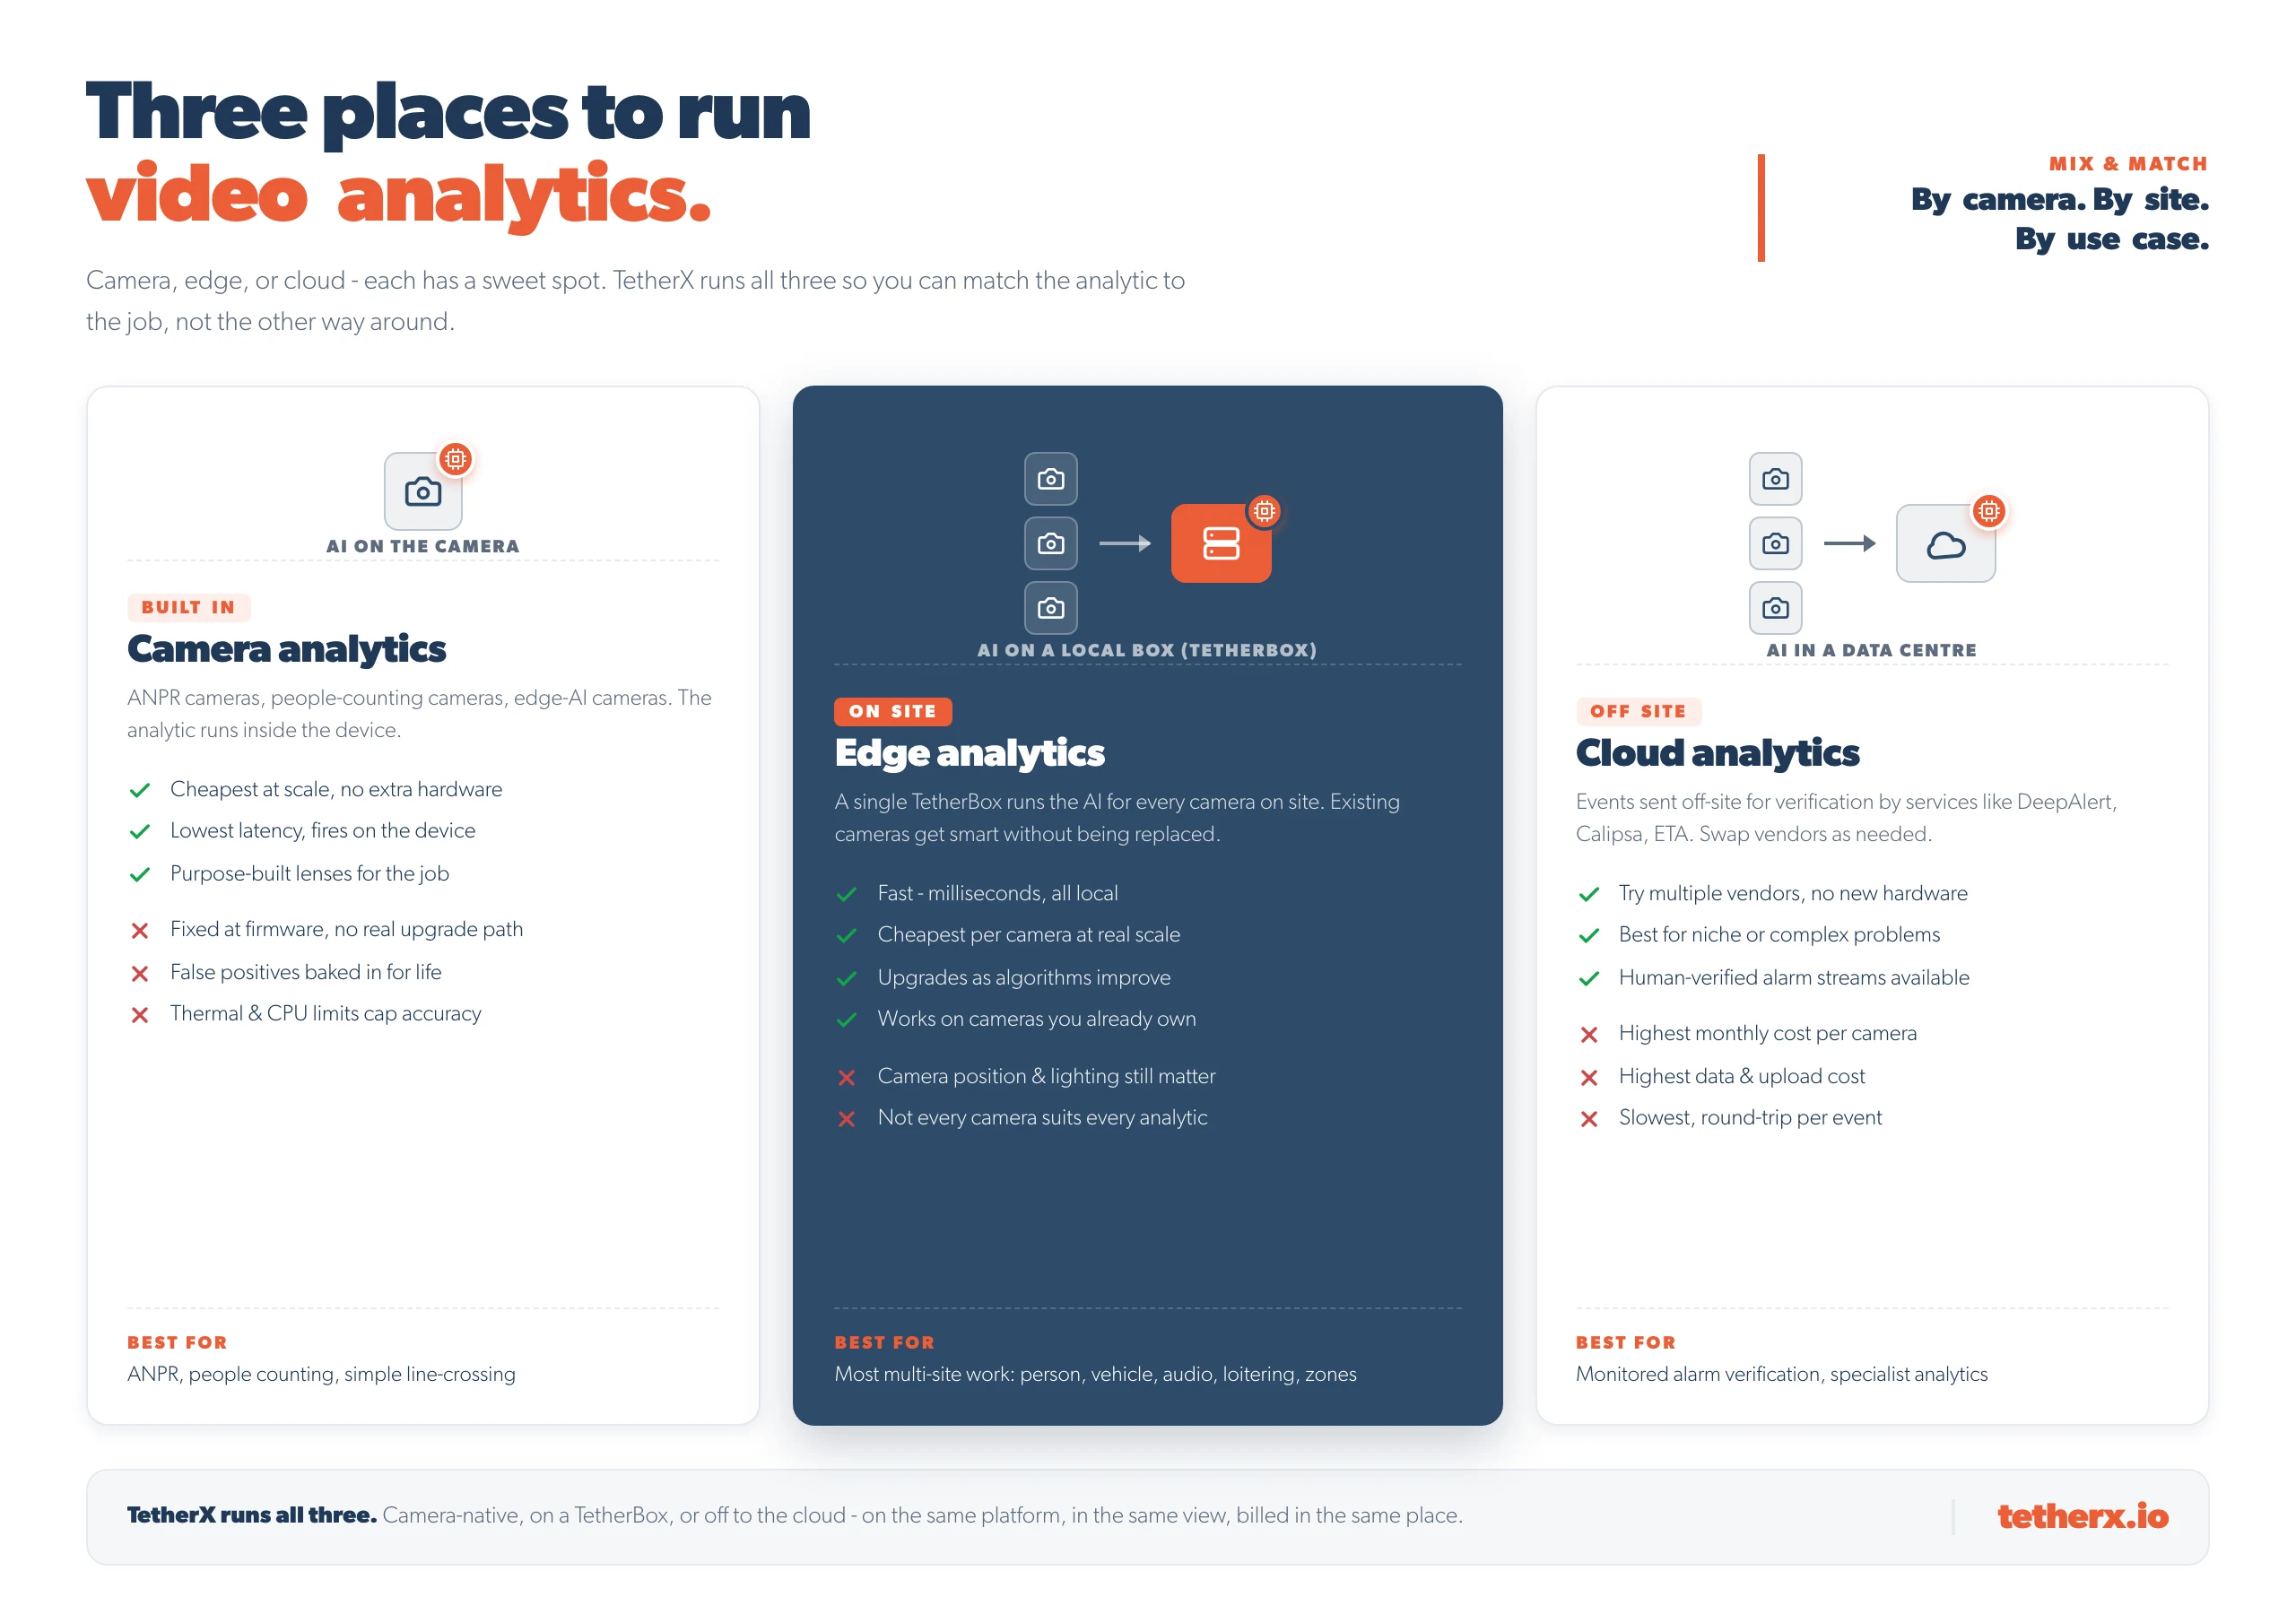
Task: Click the red X beside Slowest, round-trip
Action: (1589, 1118)
